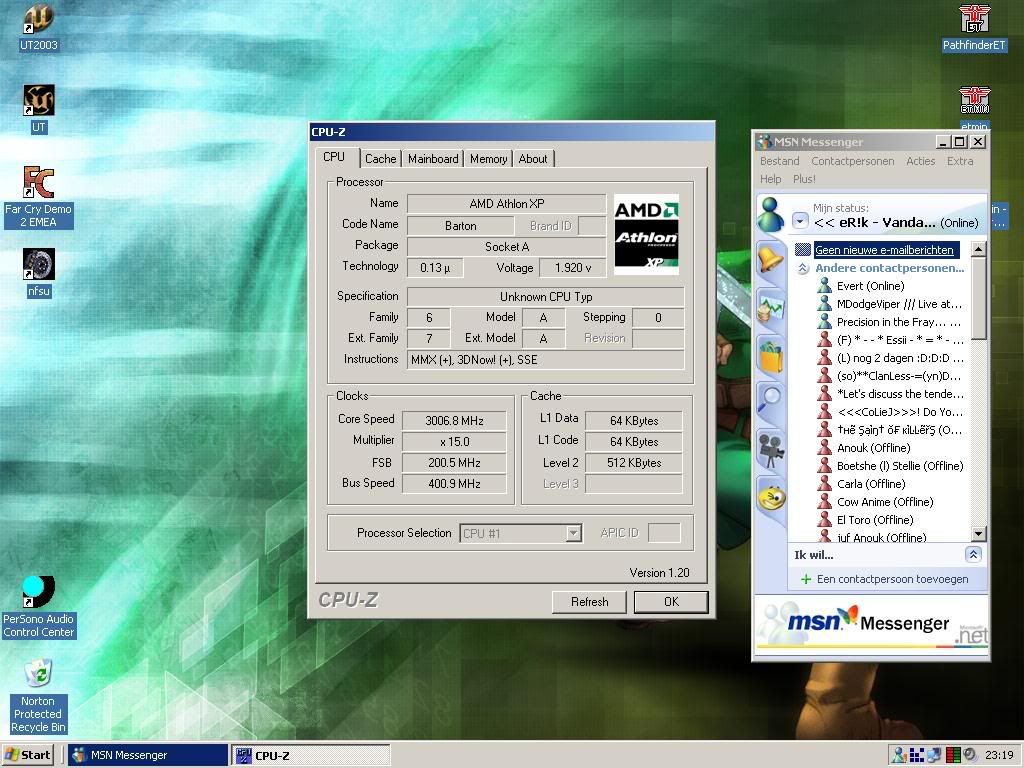This screenshot has height=768, width=1024.
Task: Click the MSN Messenger tray icon
Action: point(899,755)
